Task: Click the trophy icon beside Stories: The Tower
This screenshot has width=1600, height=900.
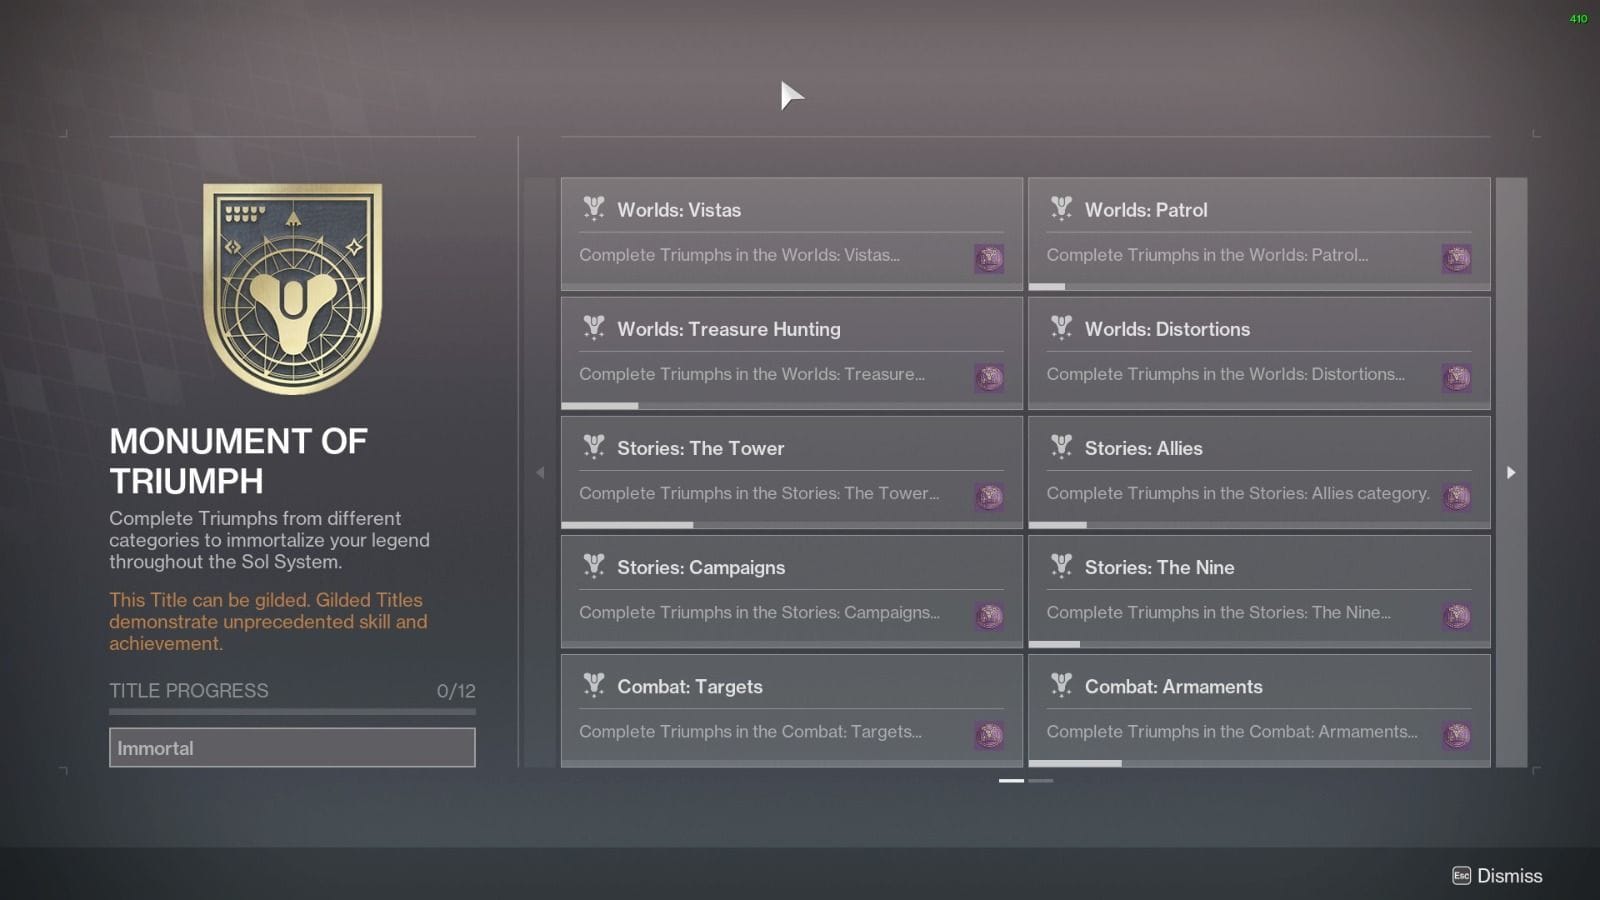Action: 594,446
